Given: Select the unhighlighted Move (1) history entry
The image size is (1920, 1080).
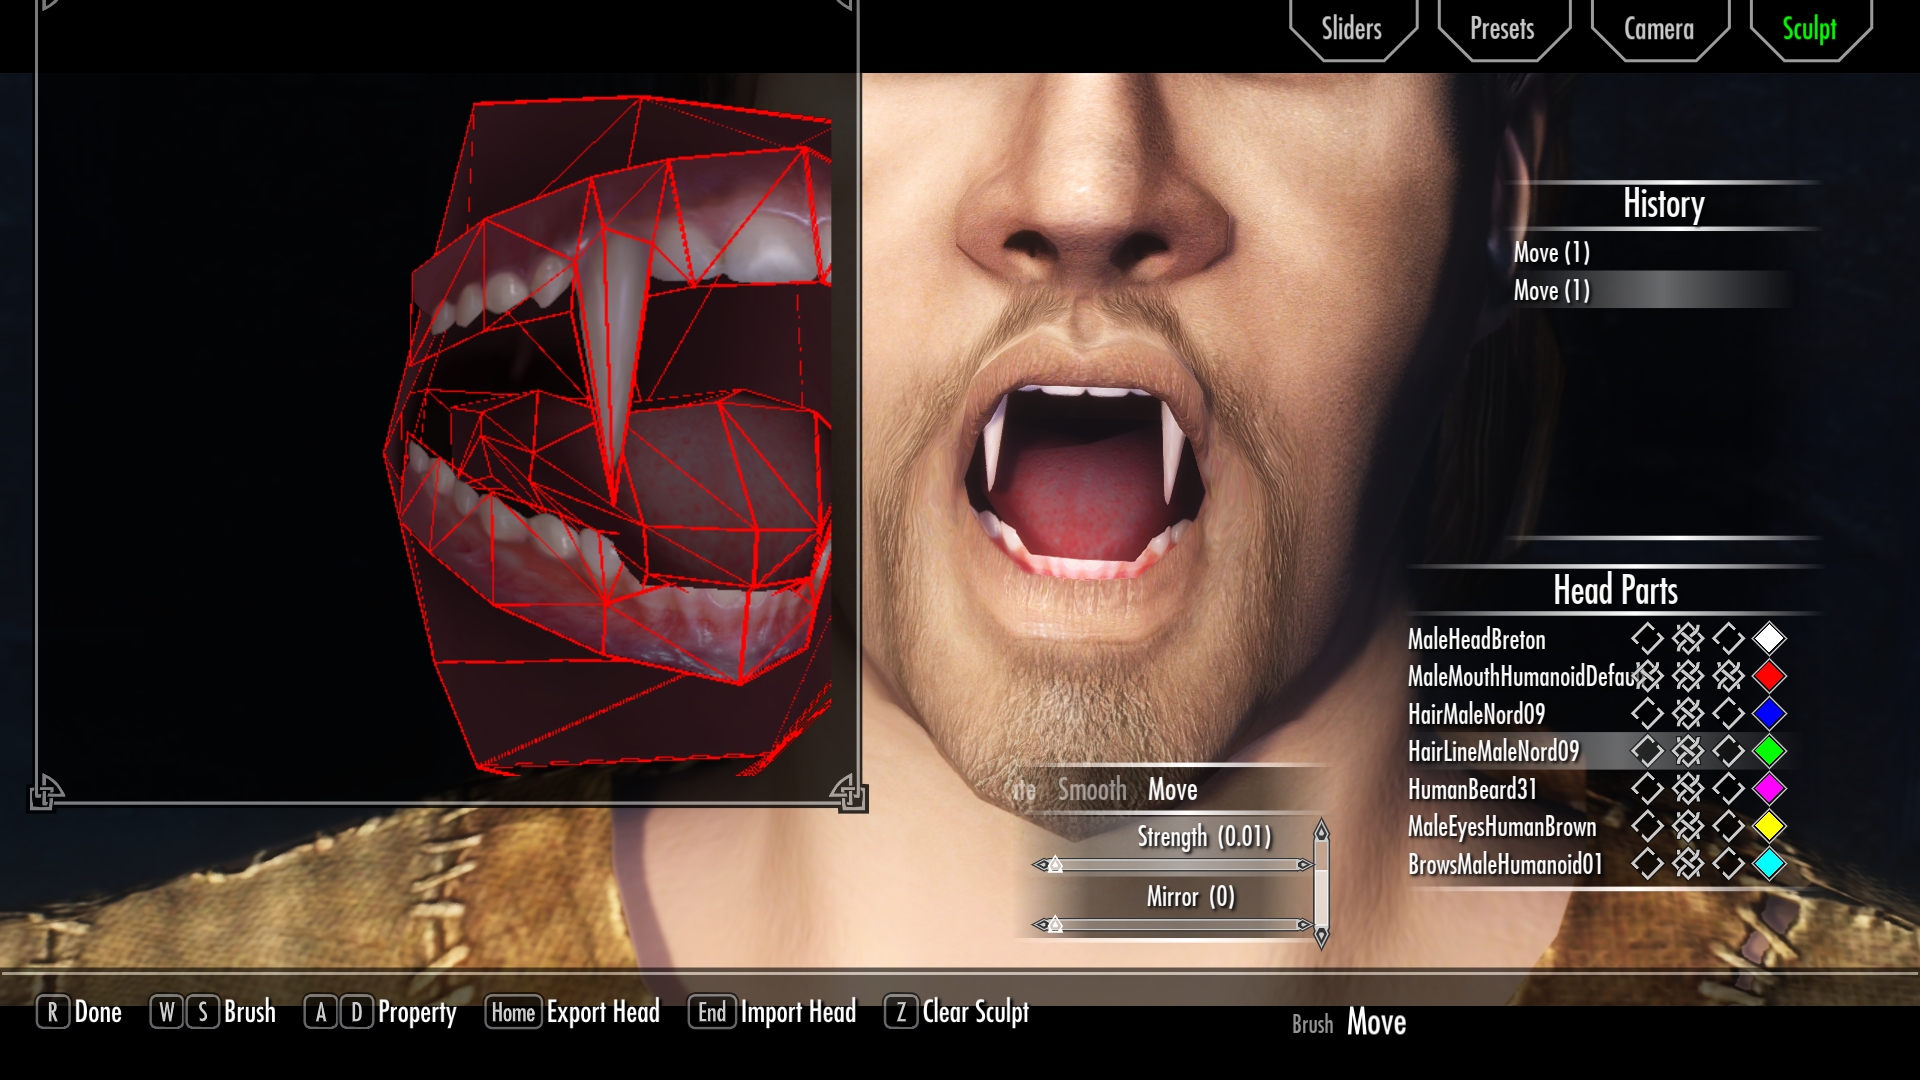Looking at the screenshot, I should [x=1551, y=252].
